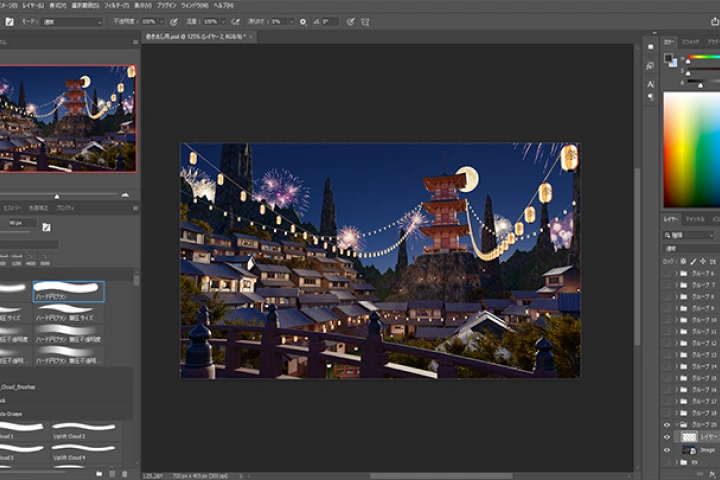Toggle pressure for opacity icon
720x480 pixels.
174,22
